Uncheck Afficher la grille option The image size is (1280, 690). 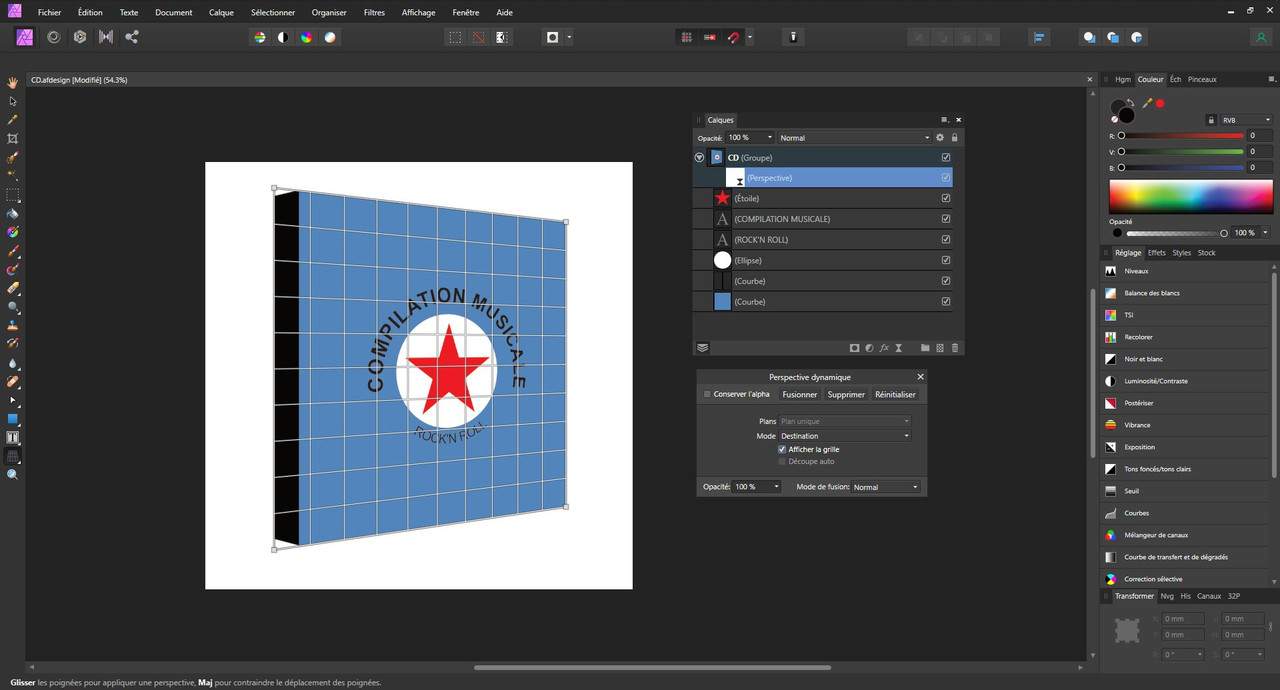pos(782,449)
